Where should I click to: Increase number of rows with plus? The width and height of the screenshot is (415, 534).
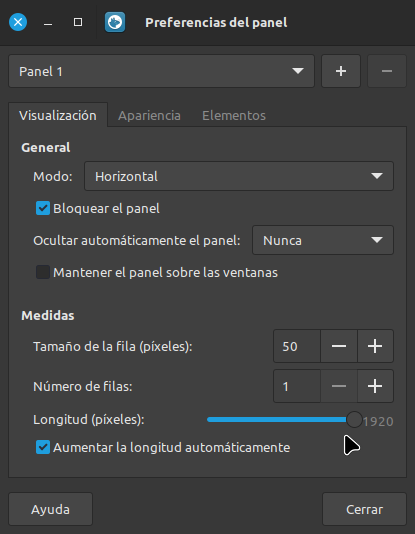[x=375, y=386]
